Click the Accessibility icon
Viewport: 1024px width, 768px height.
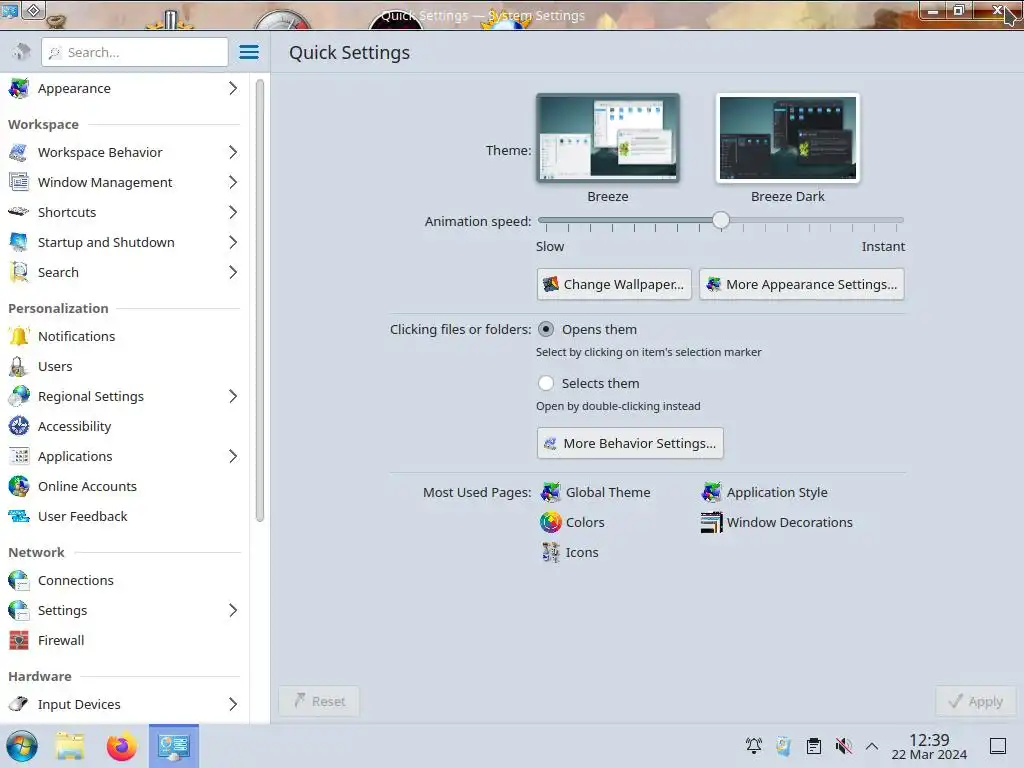[19, 426]
